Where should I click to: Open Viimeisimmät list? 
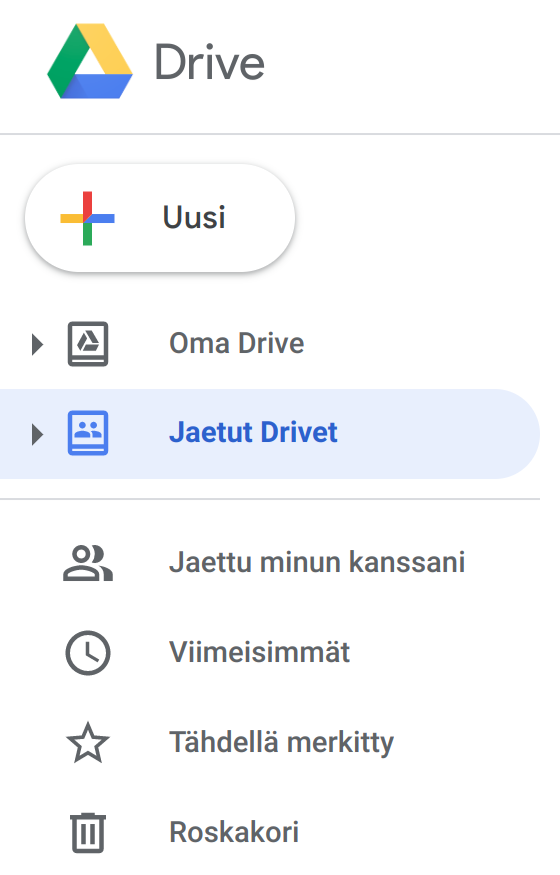(x=259, y=652)
